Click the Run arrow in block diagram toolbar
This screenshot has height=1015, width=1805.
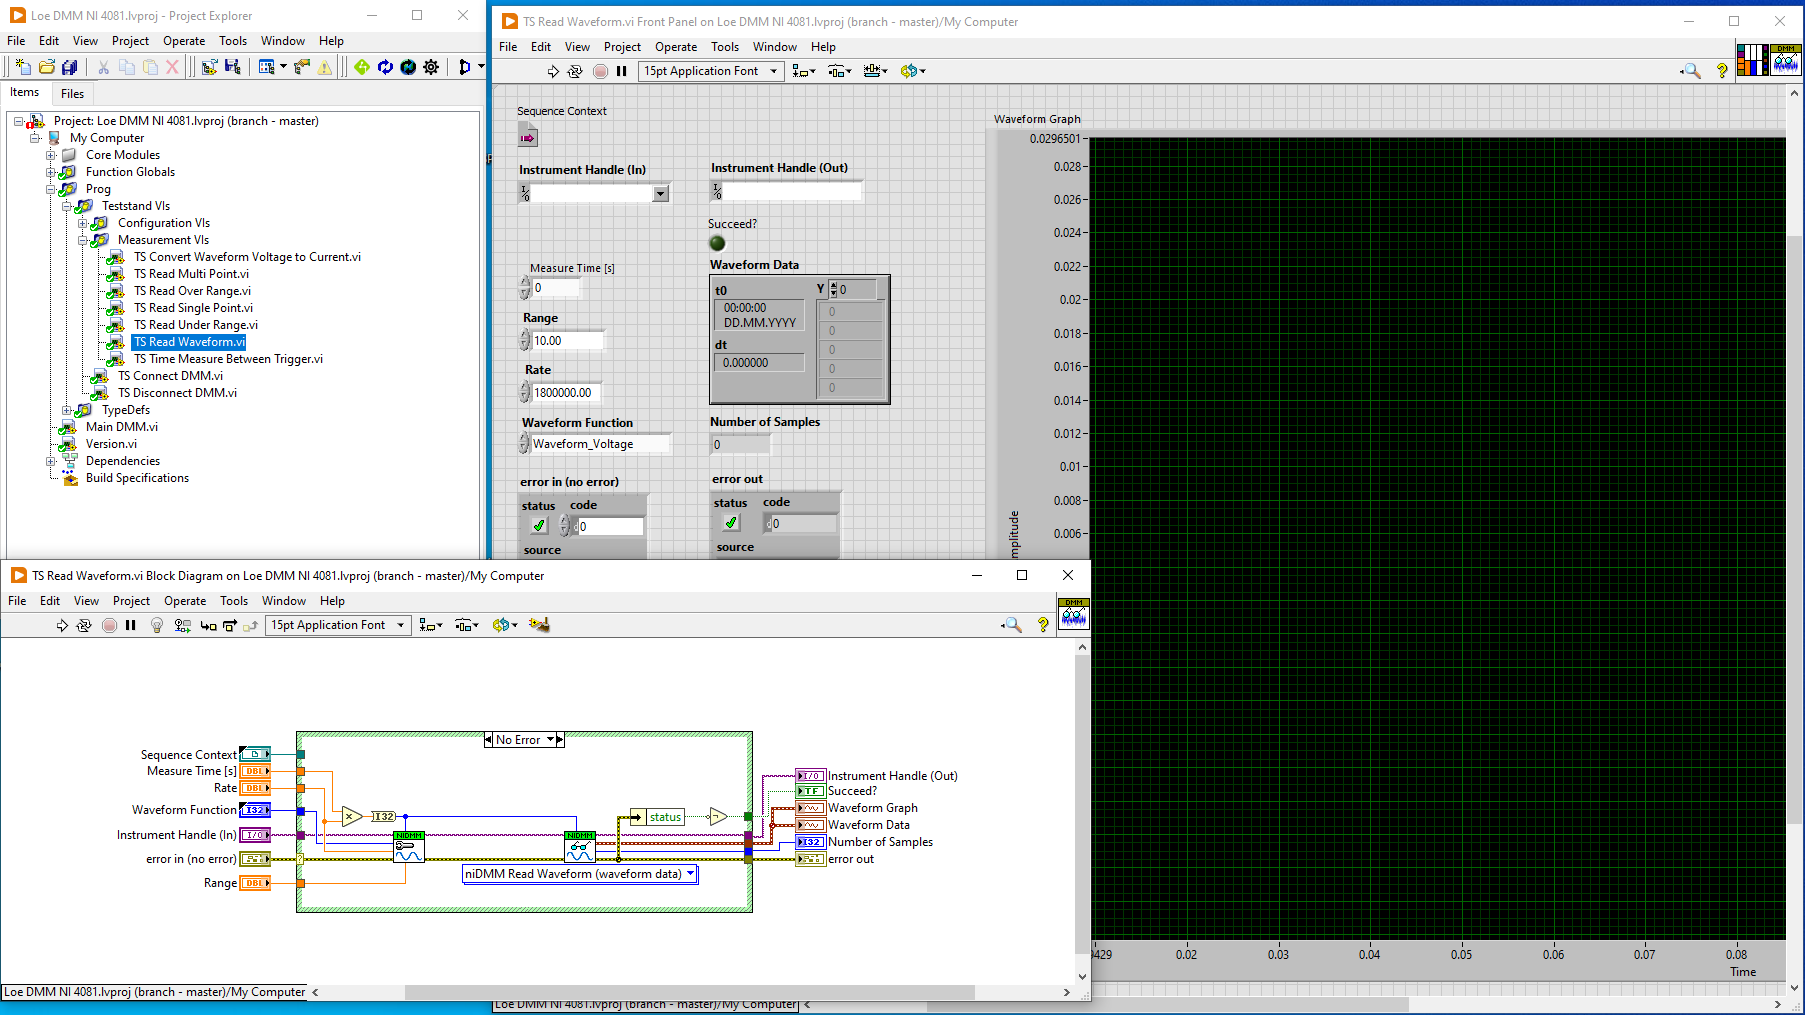coord(62,625)
